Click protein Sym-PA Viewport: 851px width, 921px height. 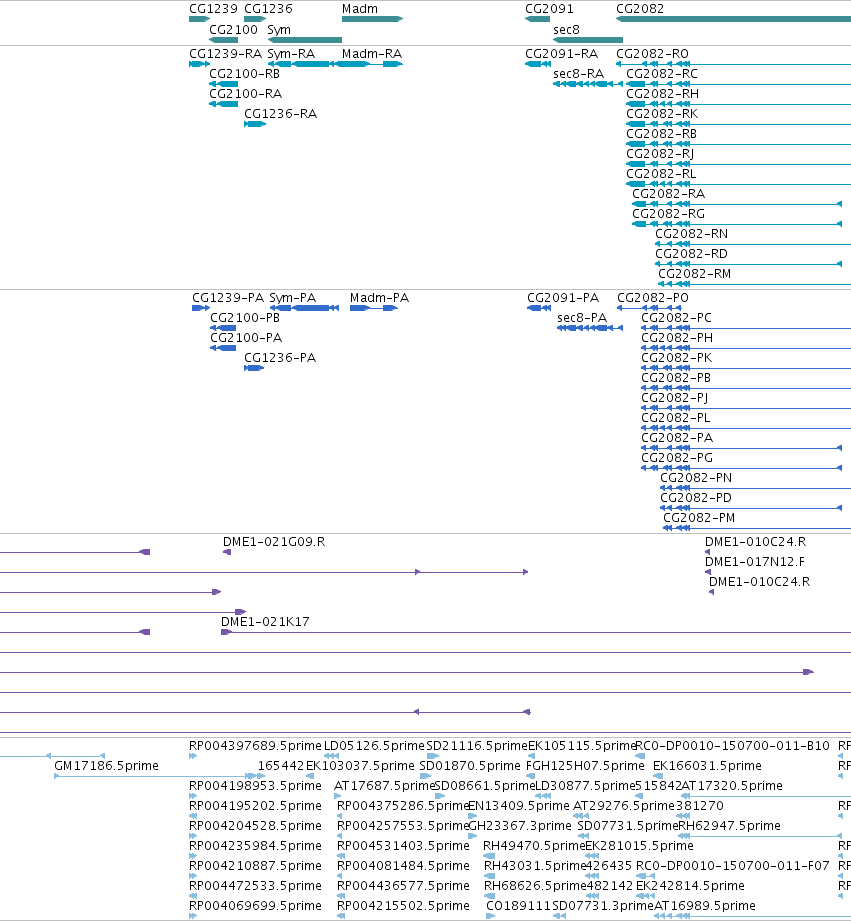point(292,298)
